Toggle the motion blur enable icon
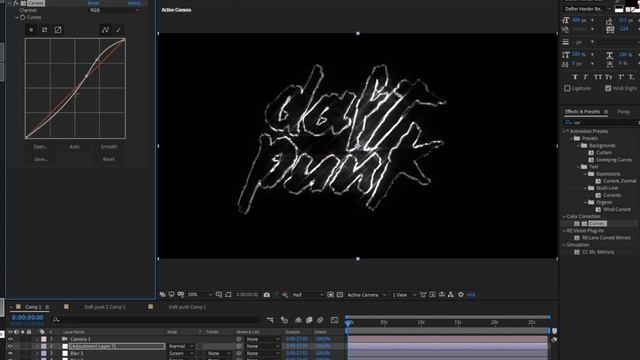Viewport: 640px width, 360px height. pos(320,320)
